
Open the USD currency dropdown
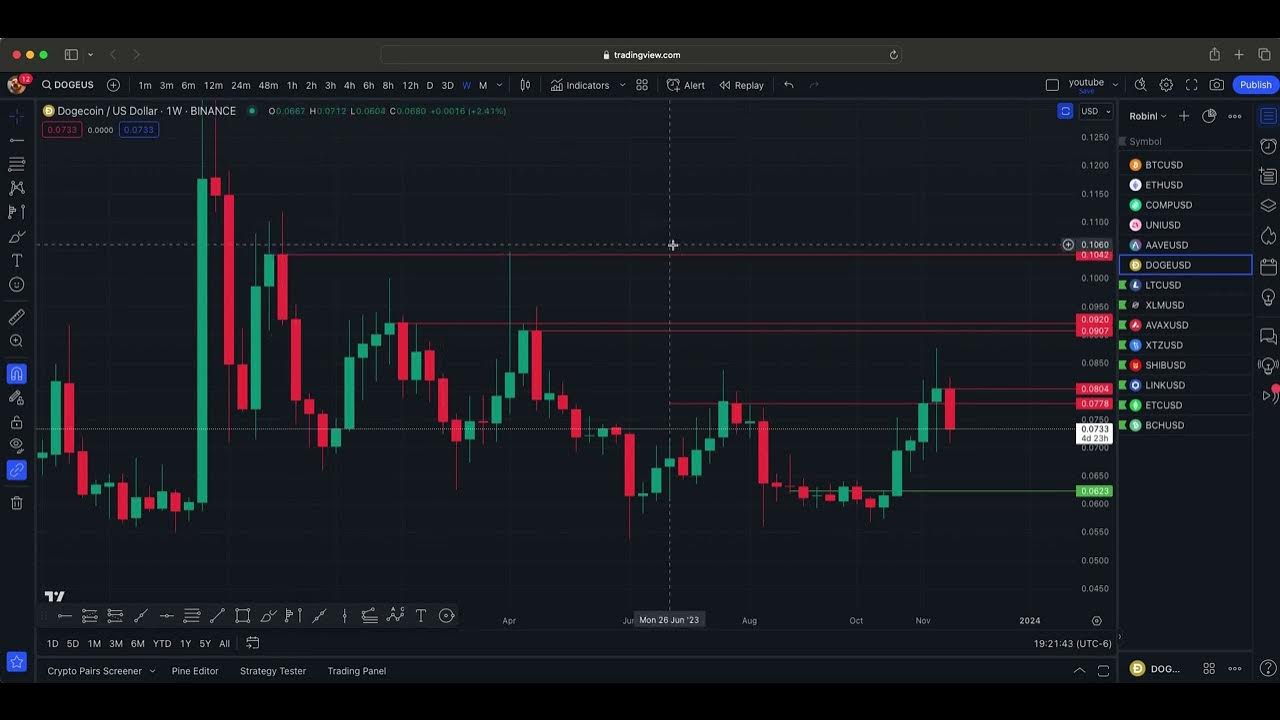[x=1095, y=111]
